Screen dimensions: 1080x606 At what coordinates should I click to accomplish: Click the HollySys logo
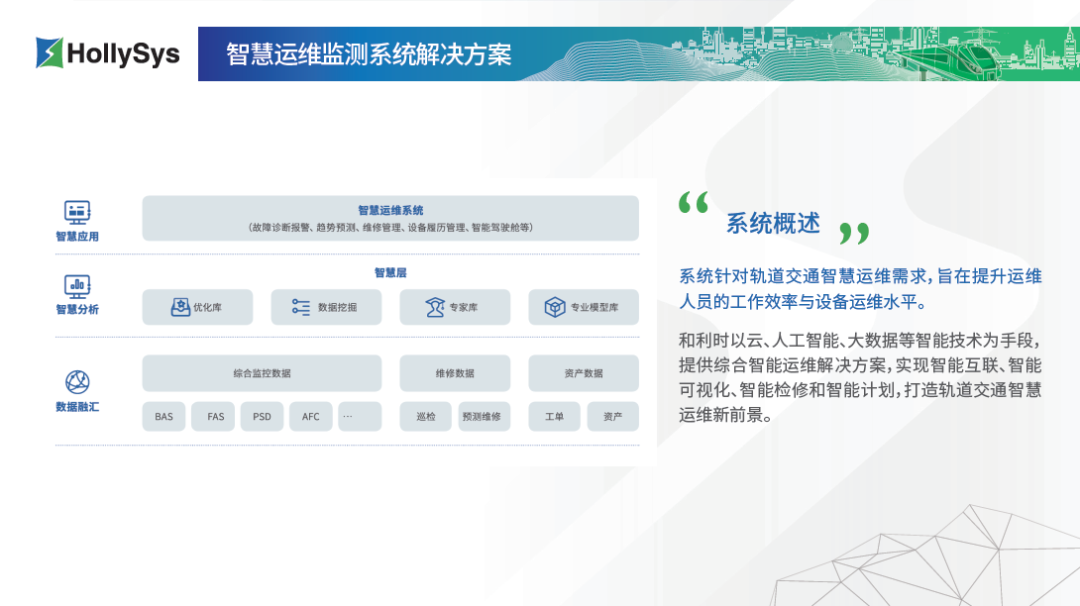coord(107,53)
